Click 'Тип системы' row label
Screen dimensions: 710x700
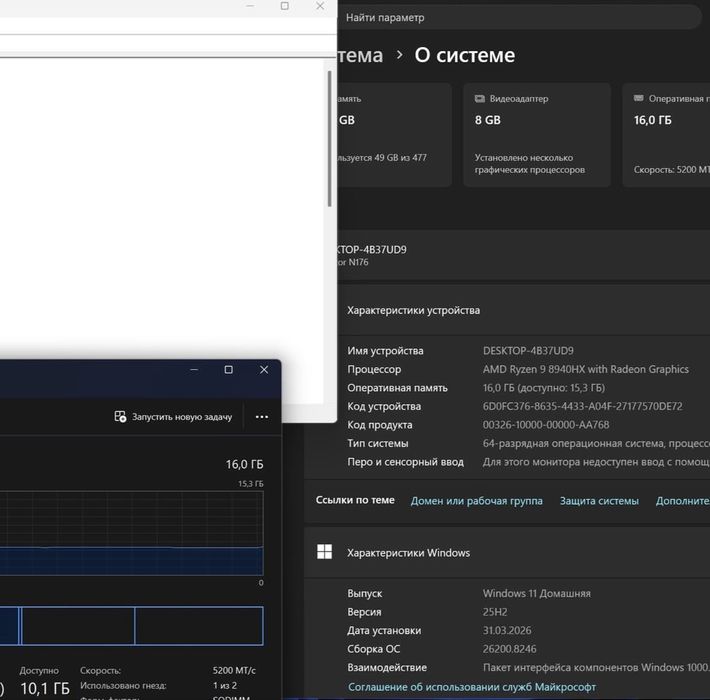(378, 443)
